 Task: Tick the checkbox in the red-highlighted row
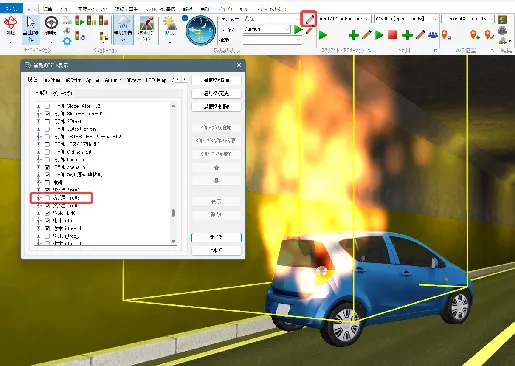coord(48,198)
